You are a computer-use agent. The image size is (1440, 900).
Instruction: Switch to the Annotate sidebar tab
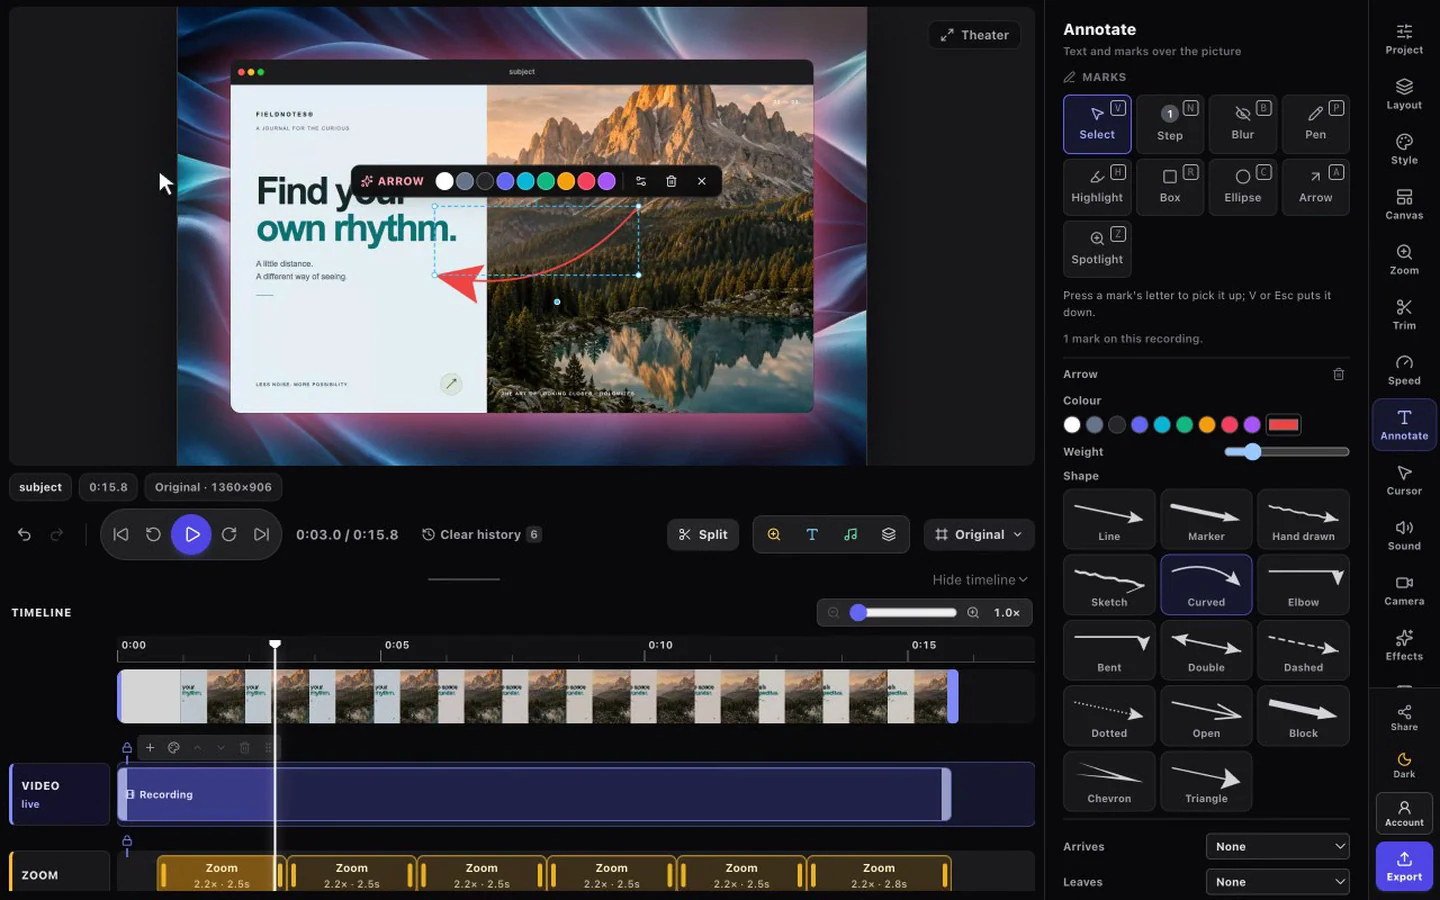click(1404, 424)
